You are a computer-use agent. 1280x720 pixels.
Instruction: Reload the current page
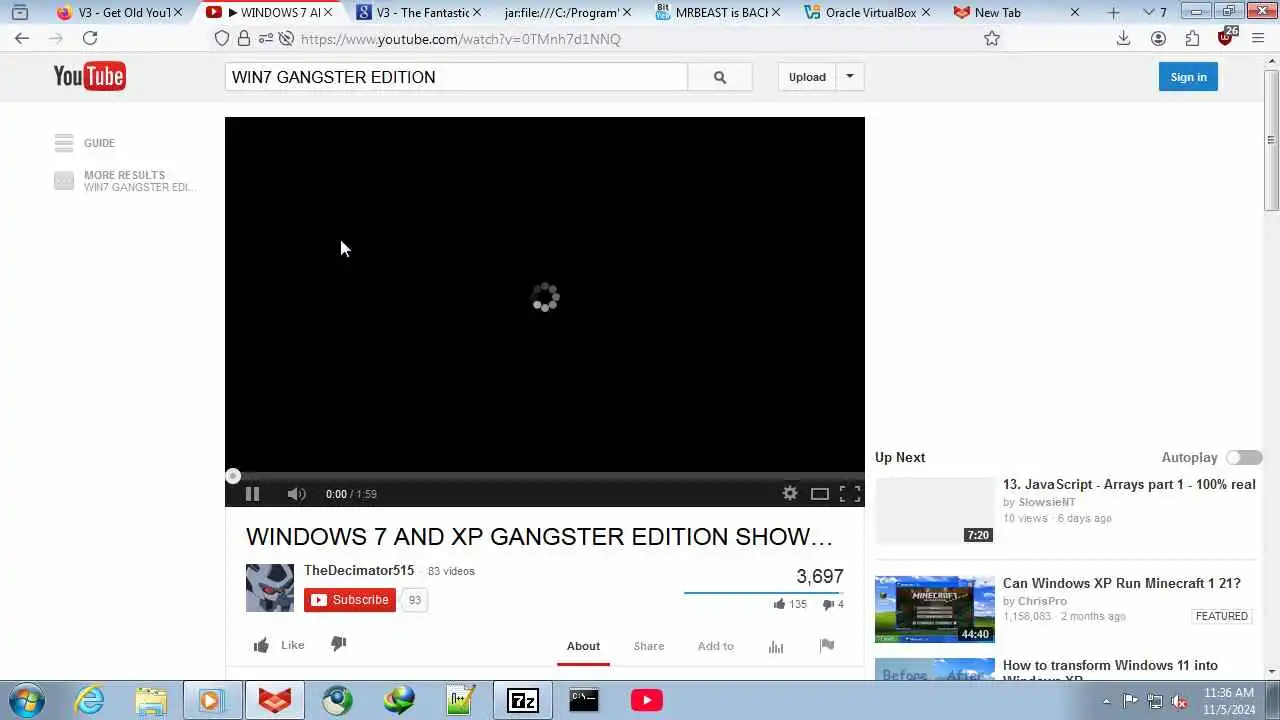[x=90, y=38]
